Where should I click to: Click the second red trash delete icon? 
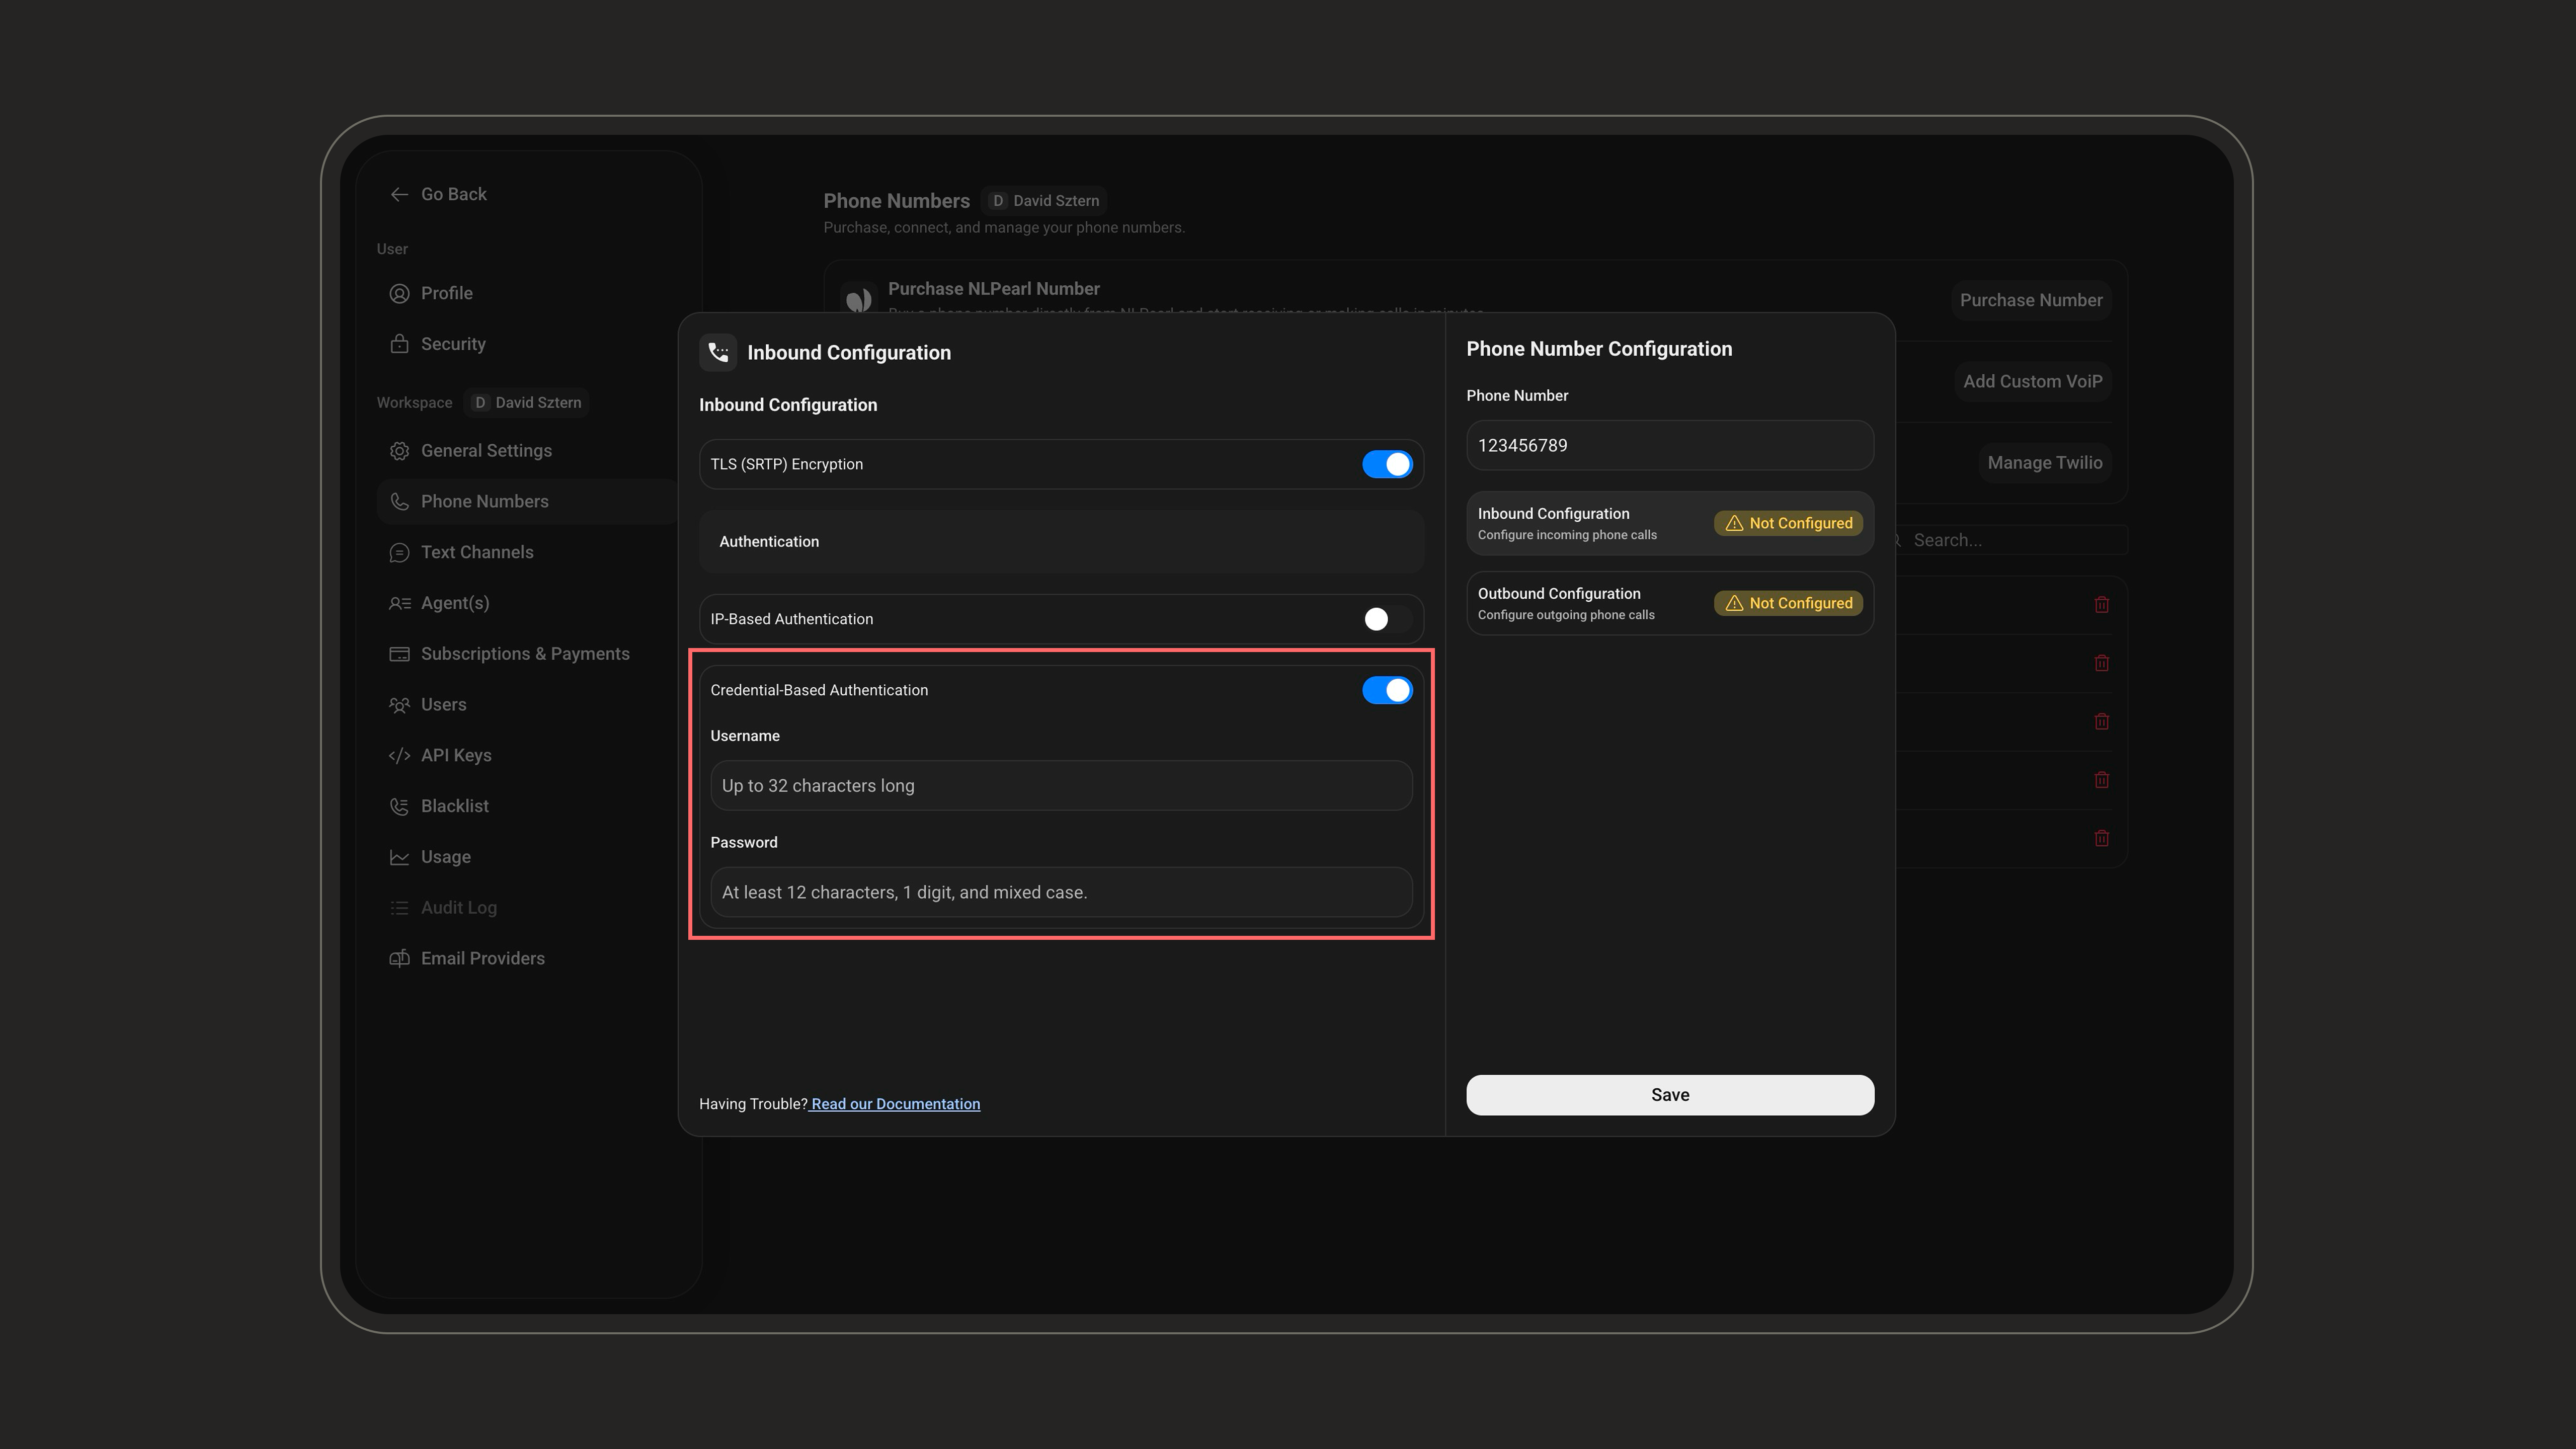2102,663
